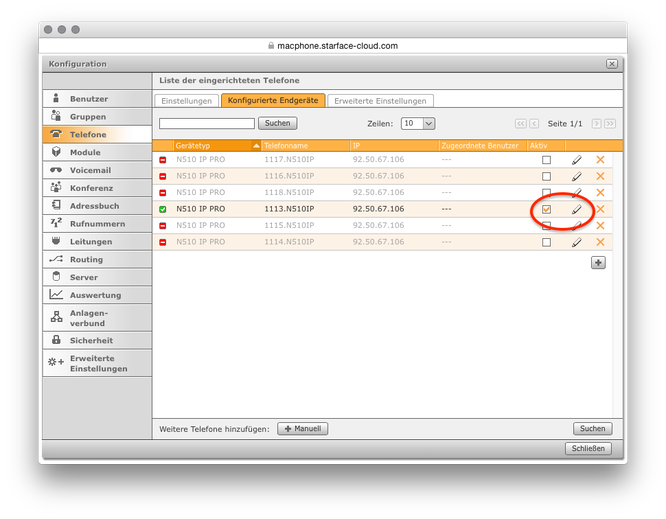Toggle Aktiv checkbox for 1116.N510IP
Viewport: 666px width, 519px height.
click(x=546, y=176)
